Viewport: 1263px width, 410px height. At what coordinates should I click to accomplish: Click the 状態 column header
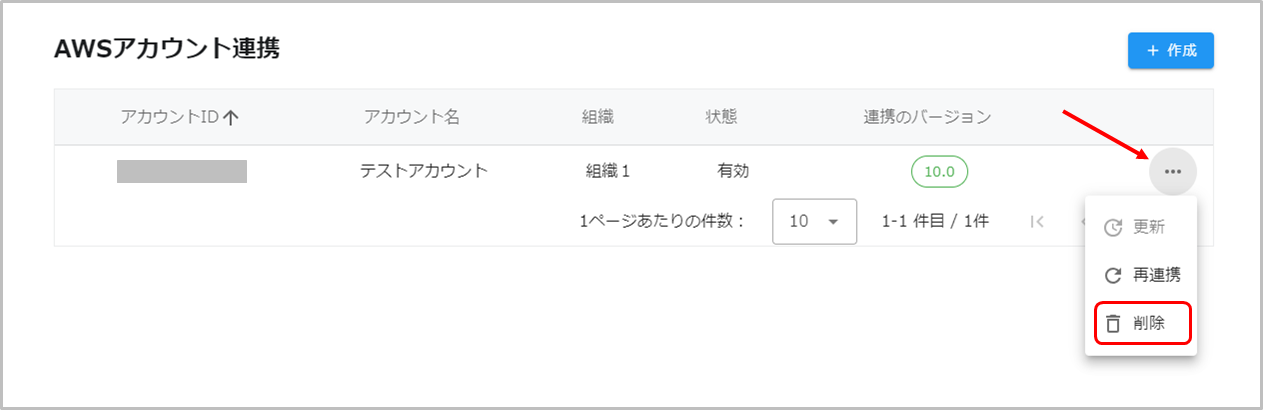coord(721,117)
